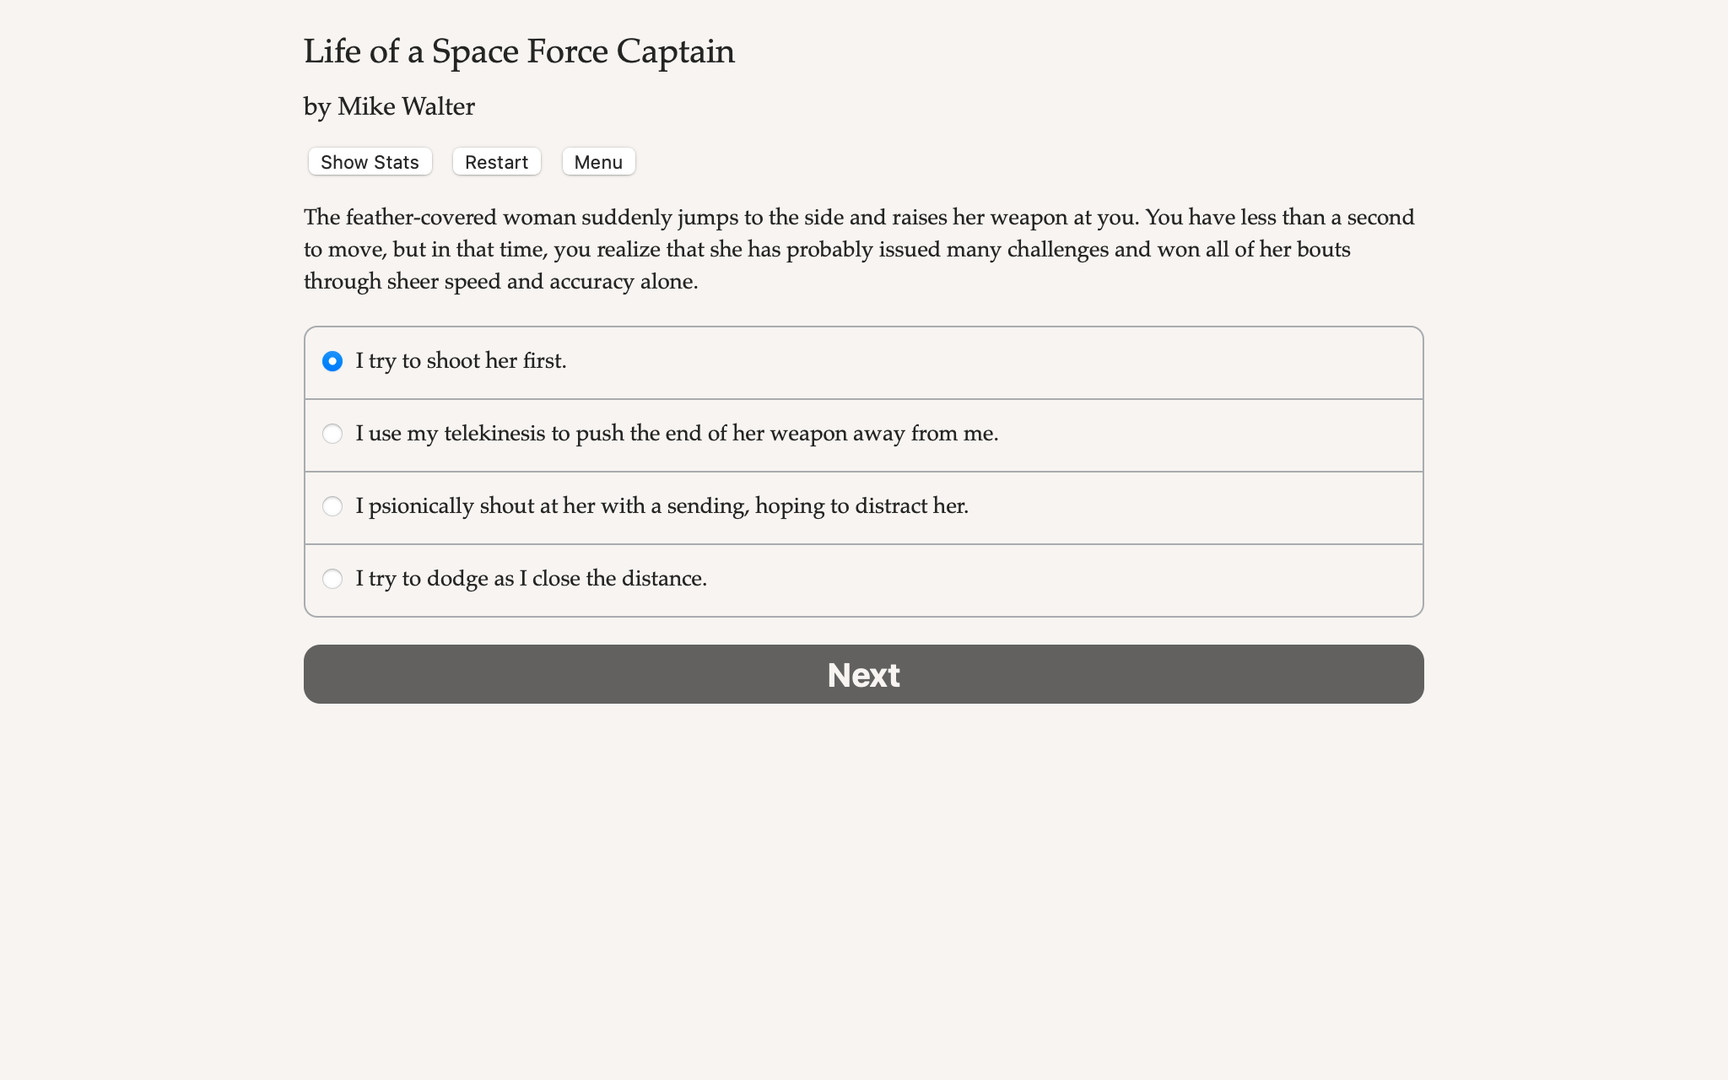Viewport: 1728px width, 1080px height.
Task: Click the author link "by Mike Walter"
Action: tap(388, 106)
